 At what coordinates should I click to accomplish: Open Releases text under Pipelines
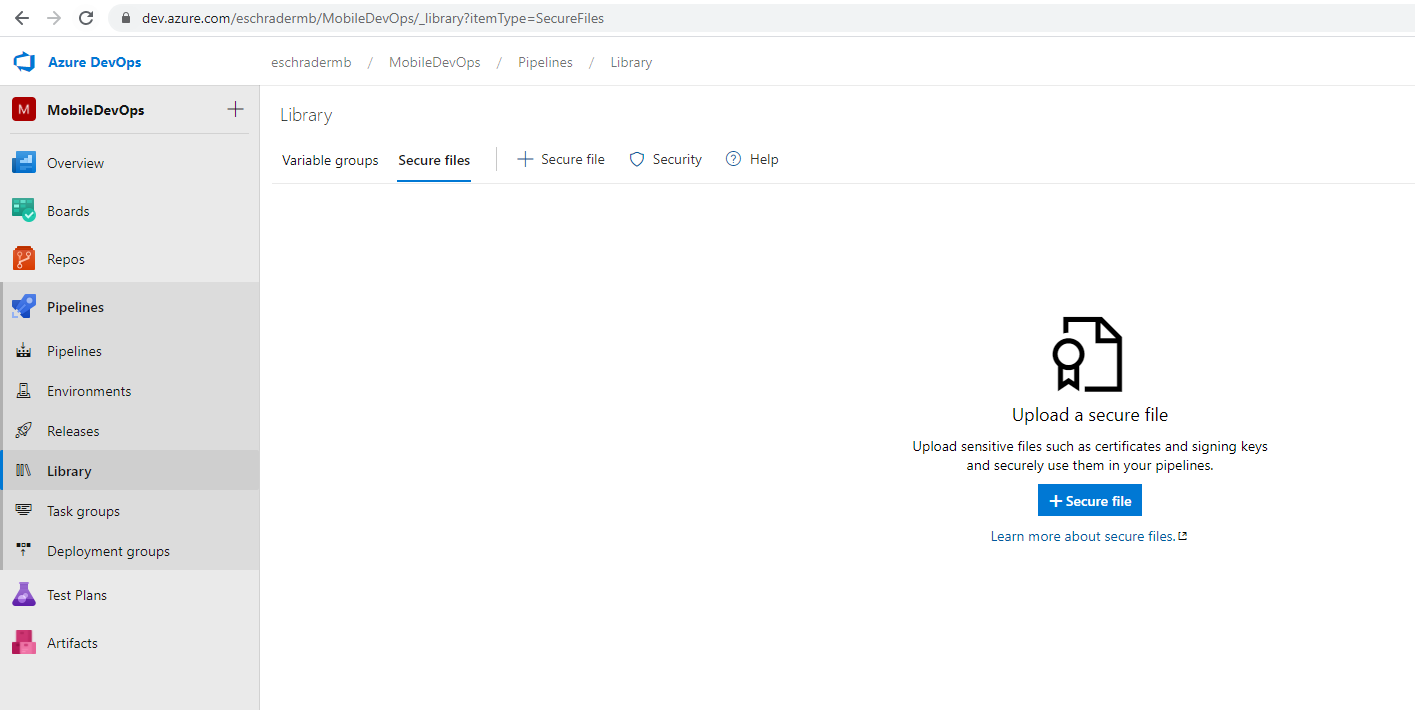[73, 431]
